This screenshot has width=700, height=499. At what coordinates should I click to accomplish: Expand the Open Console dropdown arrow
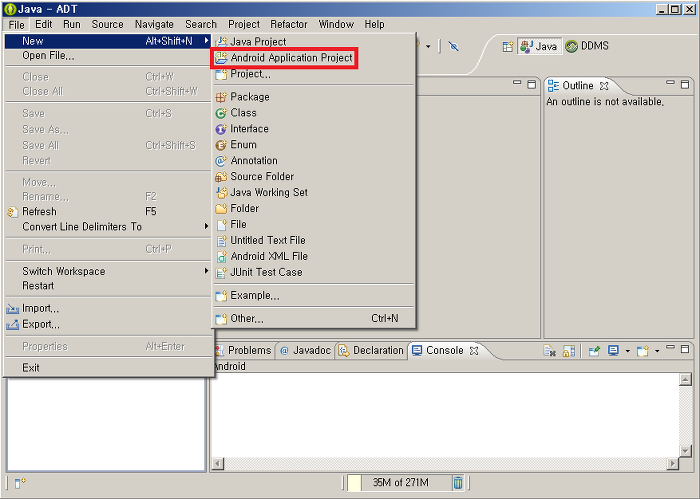point(657,351)
